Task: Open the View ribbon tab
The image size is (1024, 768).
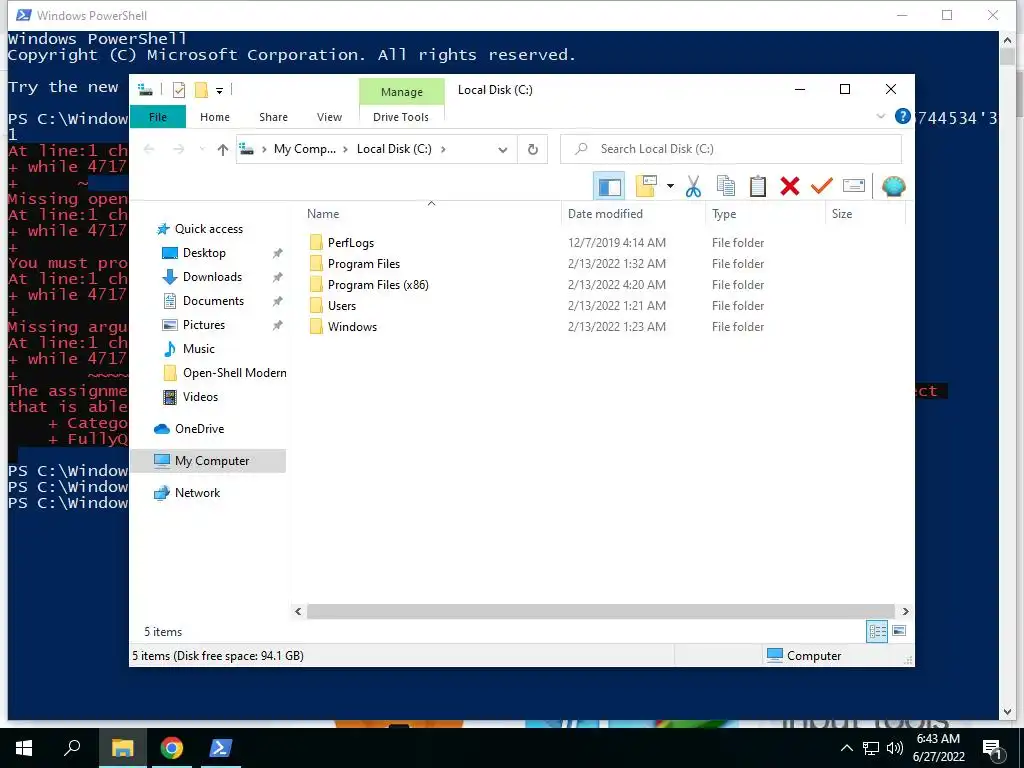Action: pyautogui.click(x=329, y=117)
